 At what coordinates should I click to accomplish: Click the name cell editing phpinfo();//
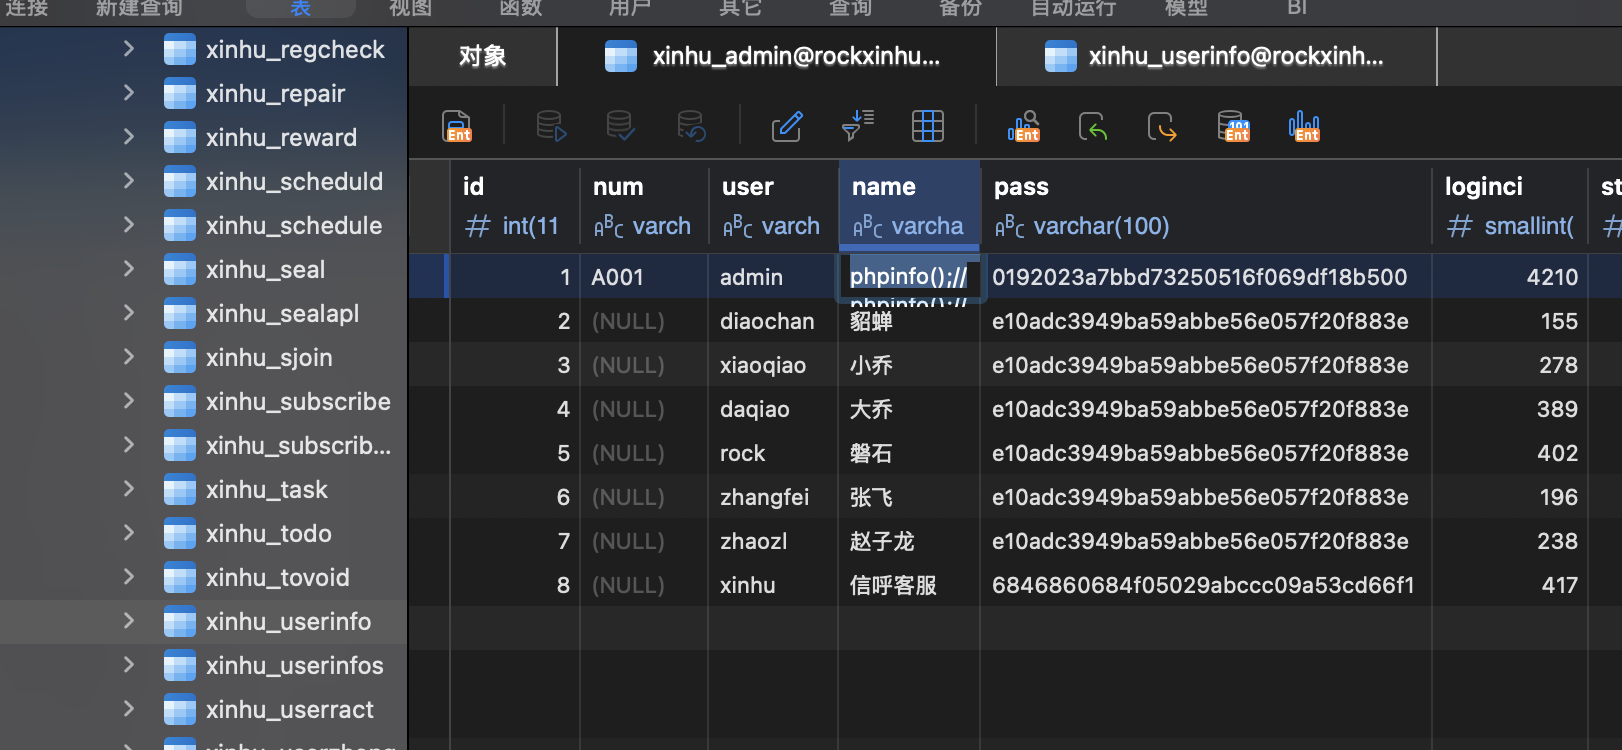908,277
